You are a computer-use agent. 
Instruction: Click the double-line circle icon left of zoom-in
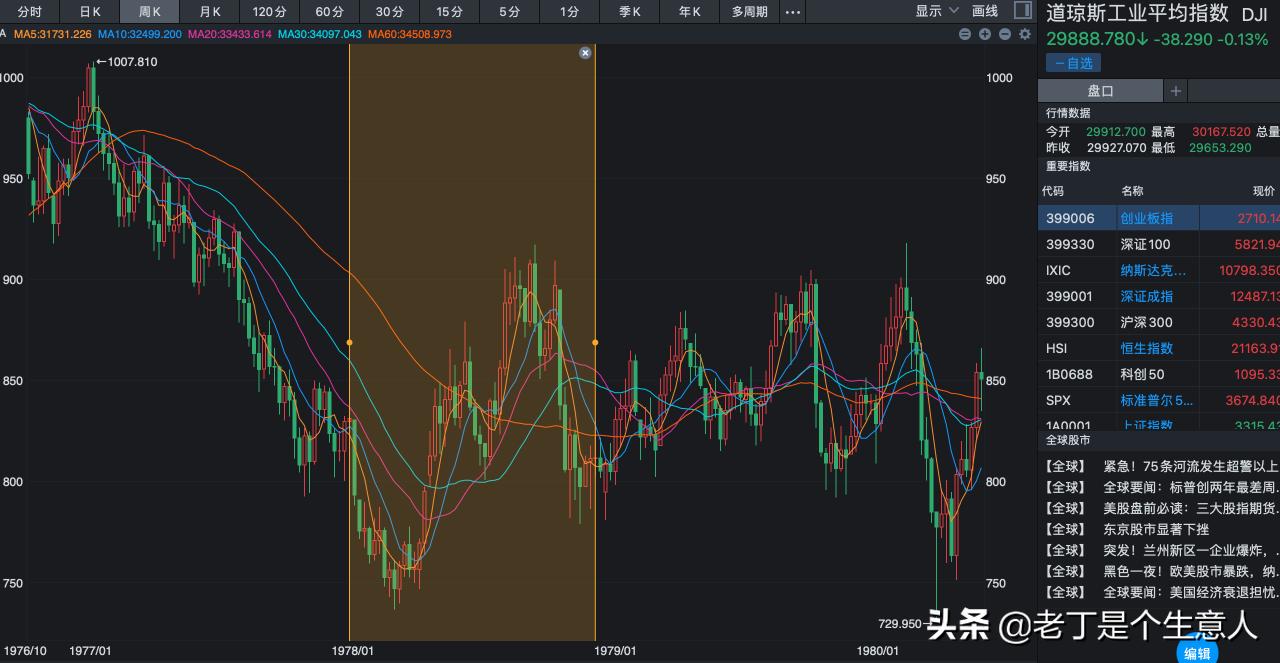coord(965,34)
